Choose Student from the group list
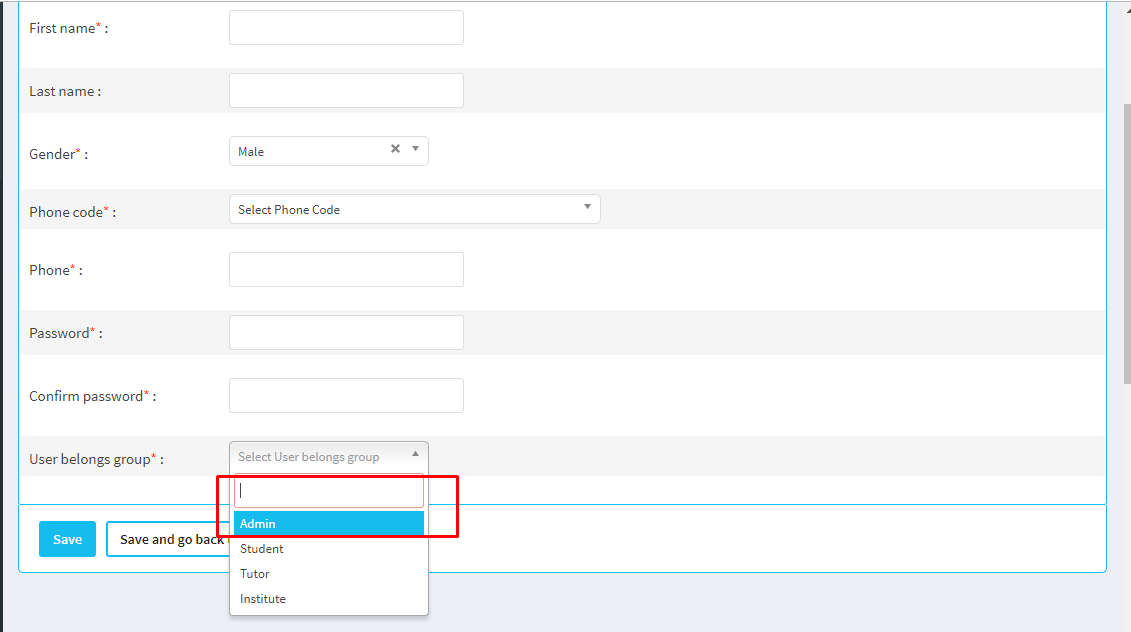 [328, 549]
